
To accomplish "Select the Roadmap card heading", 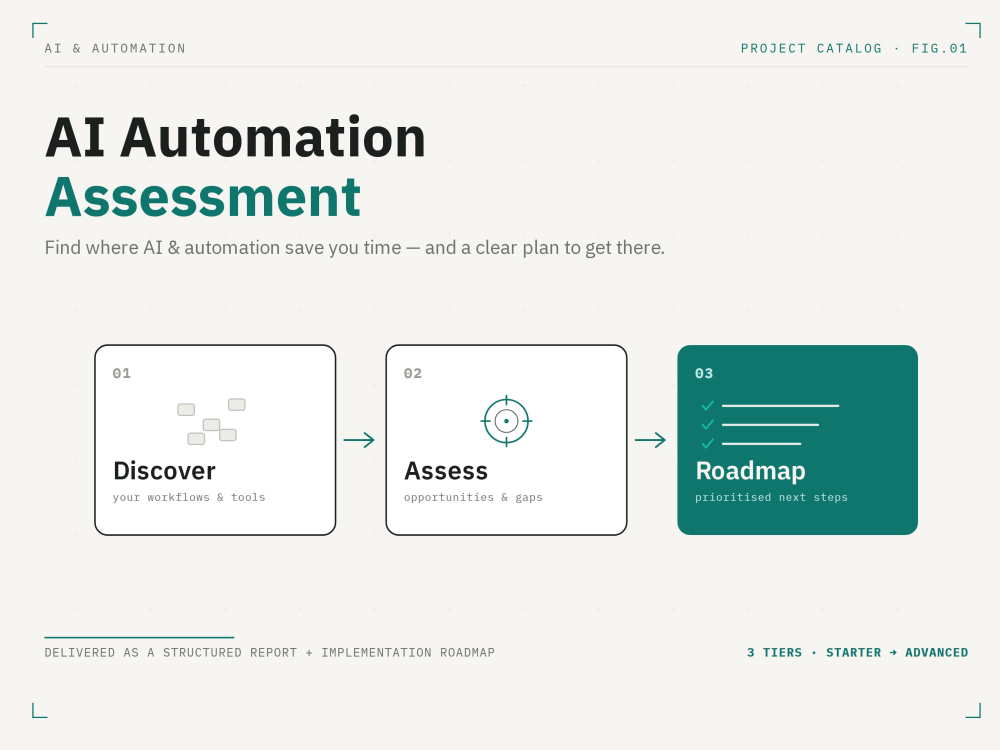I will tap(751, 471).
